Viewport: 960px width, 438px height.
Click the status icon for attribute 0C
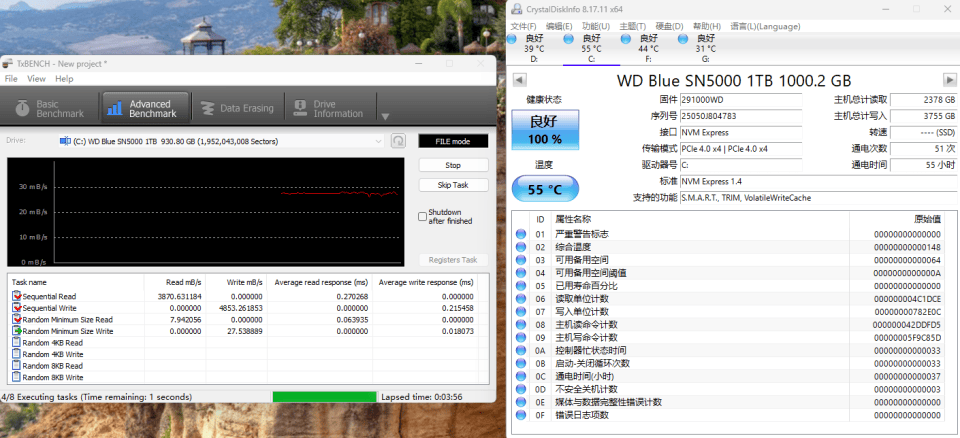point(521,376)
